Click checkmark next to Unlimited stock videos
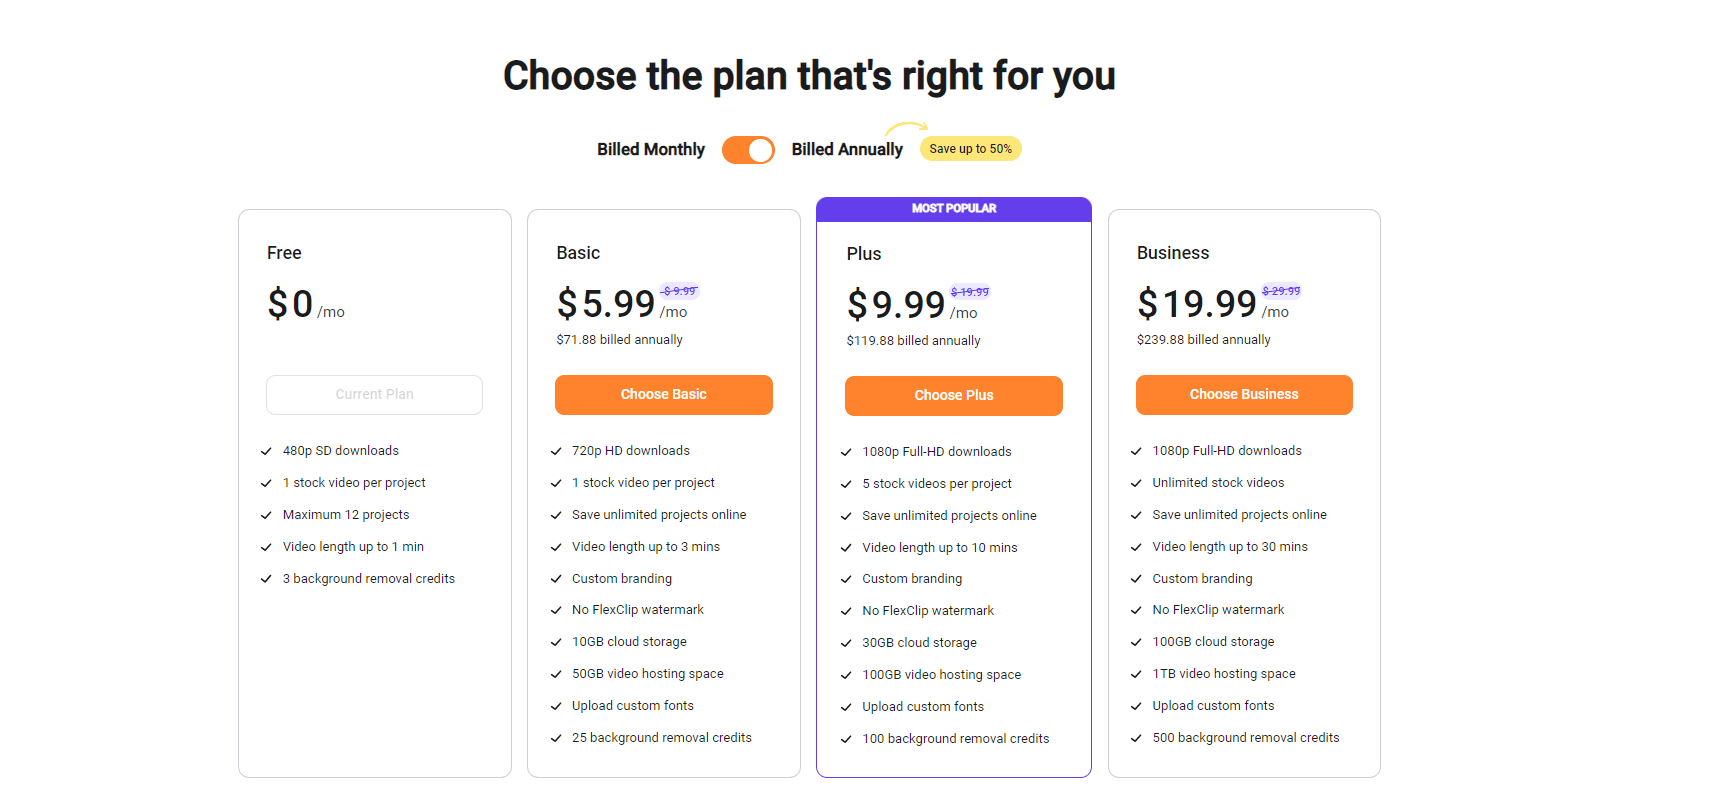 pyautogui.click(x=1136, y=483)
